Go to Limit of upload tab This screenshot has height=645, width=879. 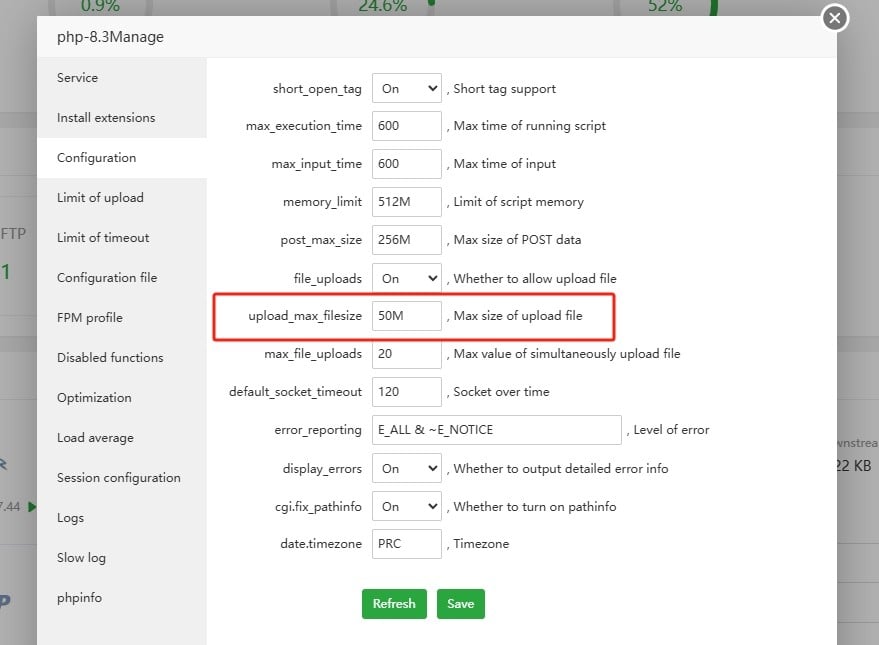[x=100, y=198]
